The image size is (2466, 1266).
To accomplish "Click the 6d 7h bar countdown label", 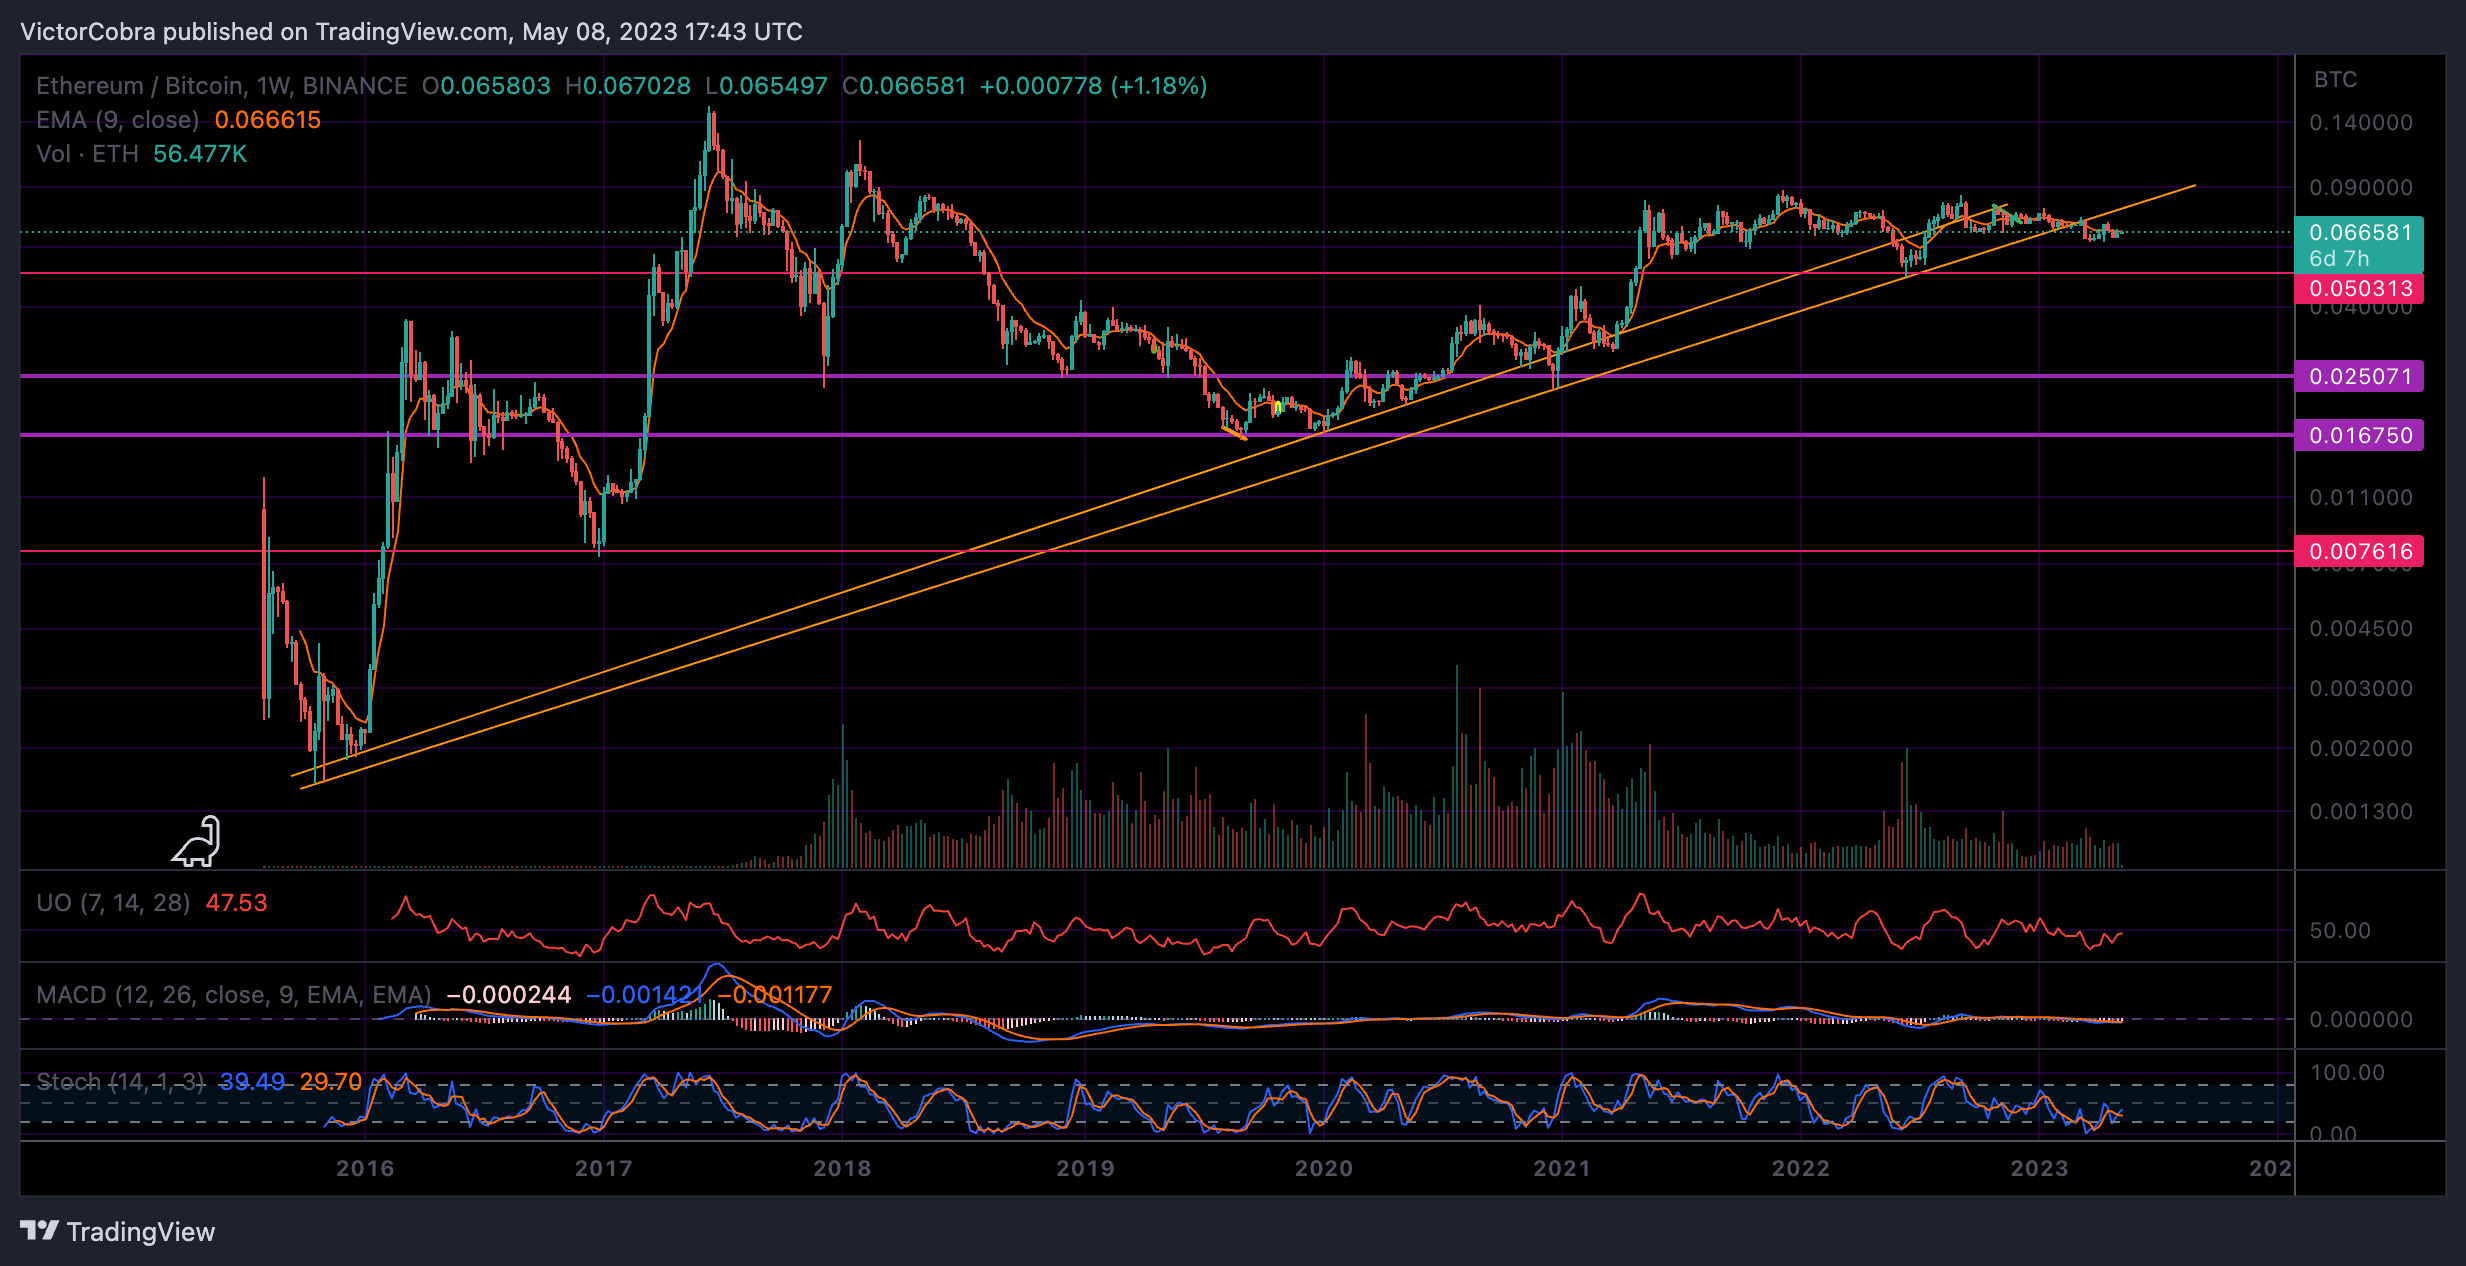I will 2339,259.
